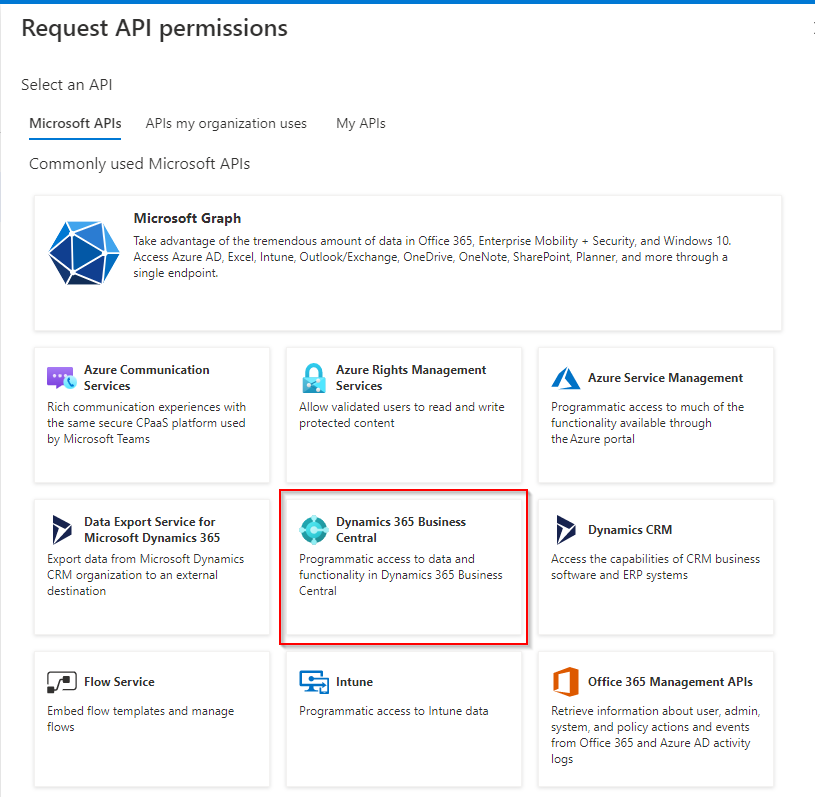The width and height of the screenshot is (815, 797).
Task: Switch to the Microsoft APIs tab
Action: (x=74, y=123)
